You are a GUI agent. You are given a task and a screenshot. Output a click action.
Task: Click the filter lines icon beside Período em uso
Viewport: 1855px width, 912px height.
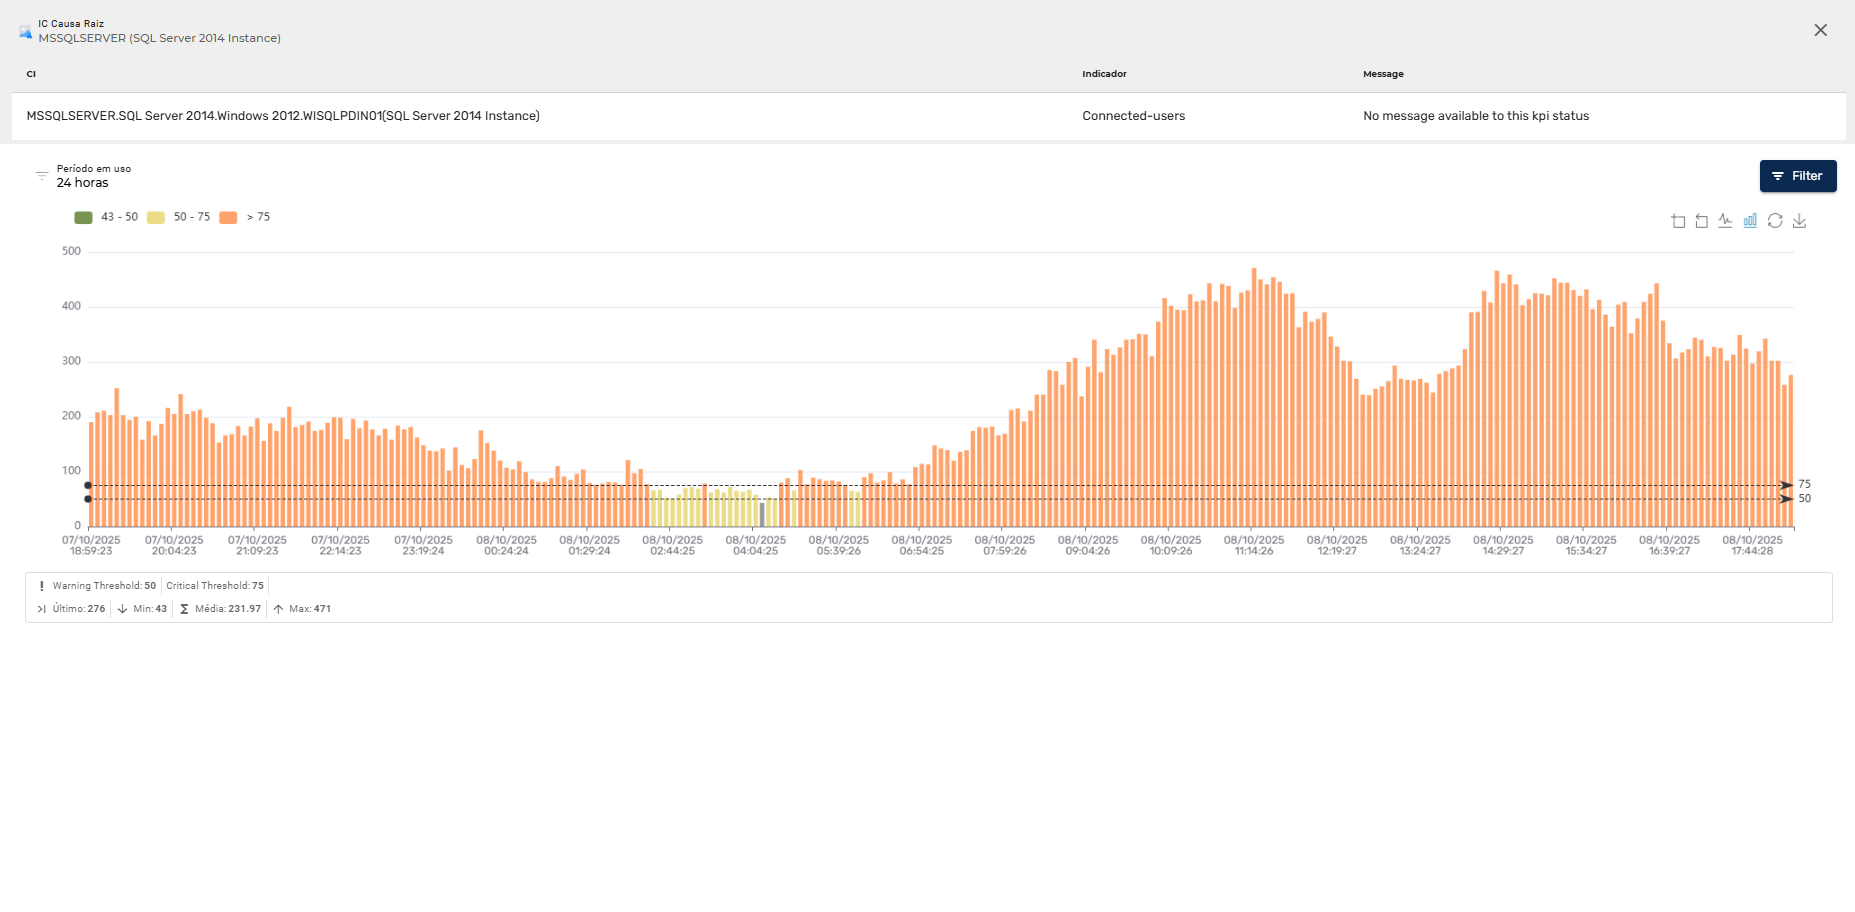(x=41, y=176)
